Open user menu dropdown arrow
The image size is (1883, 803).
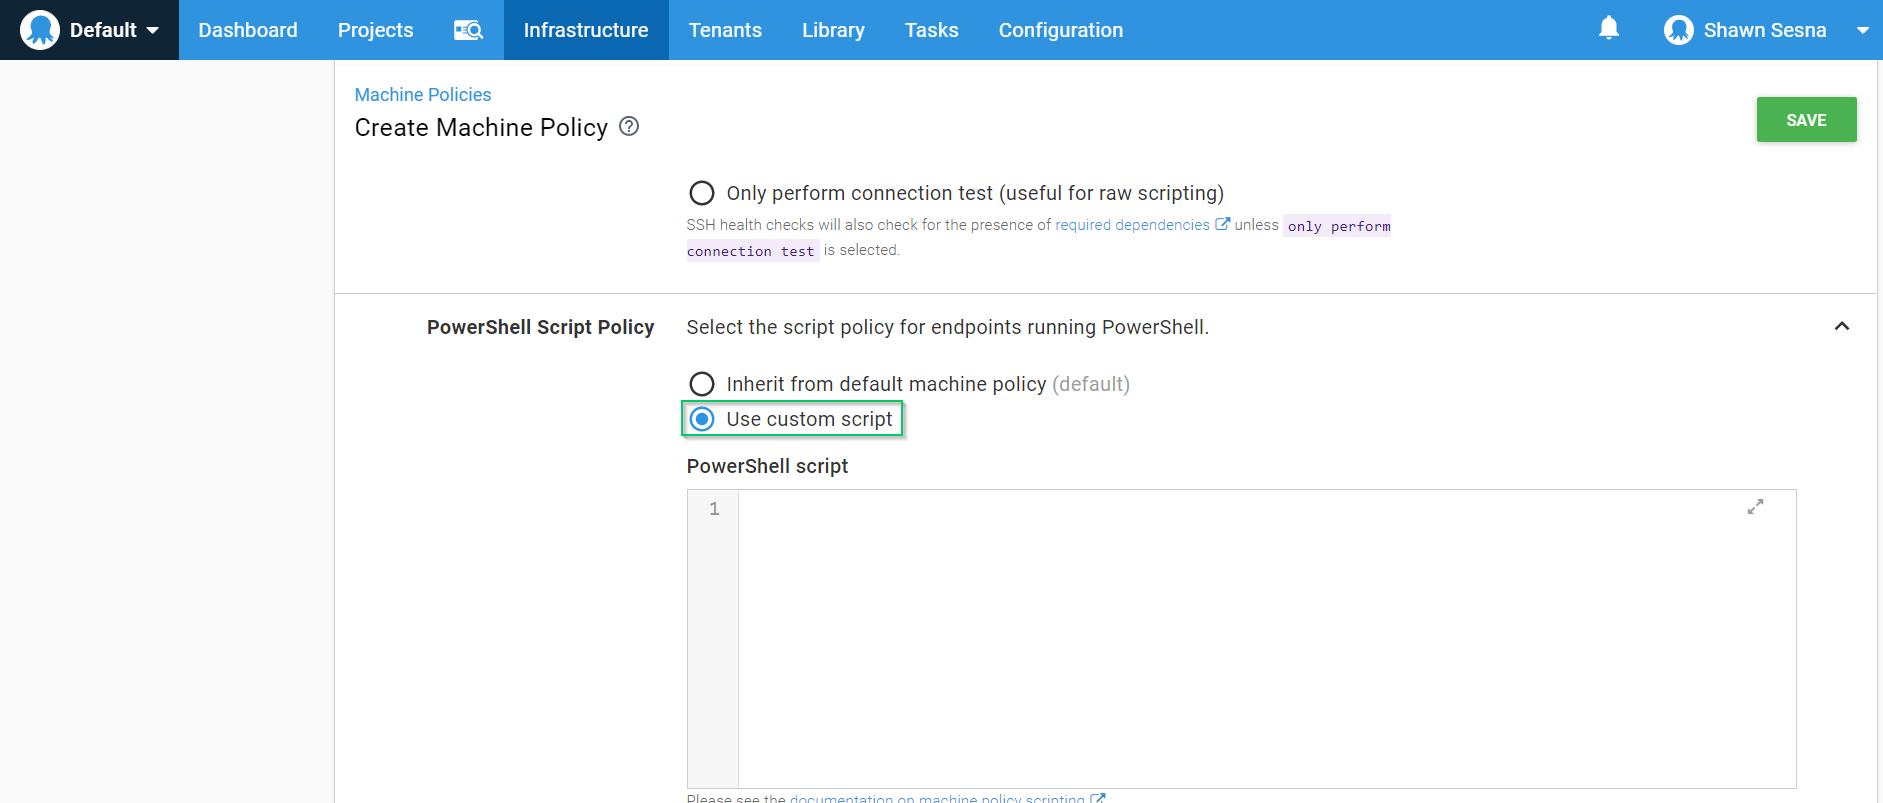(x=1862, y=30)
